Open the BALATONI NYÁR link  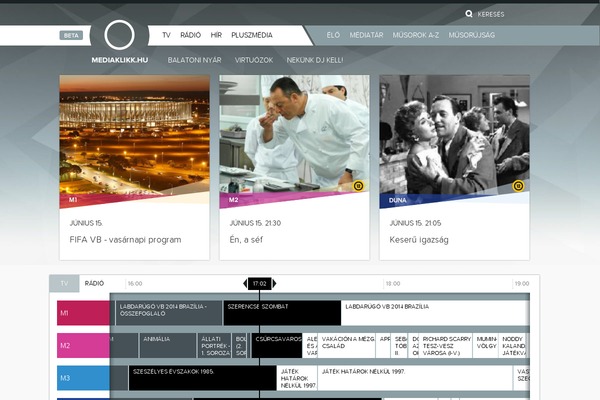(x=194, y=60)
